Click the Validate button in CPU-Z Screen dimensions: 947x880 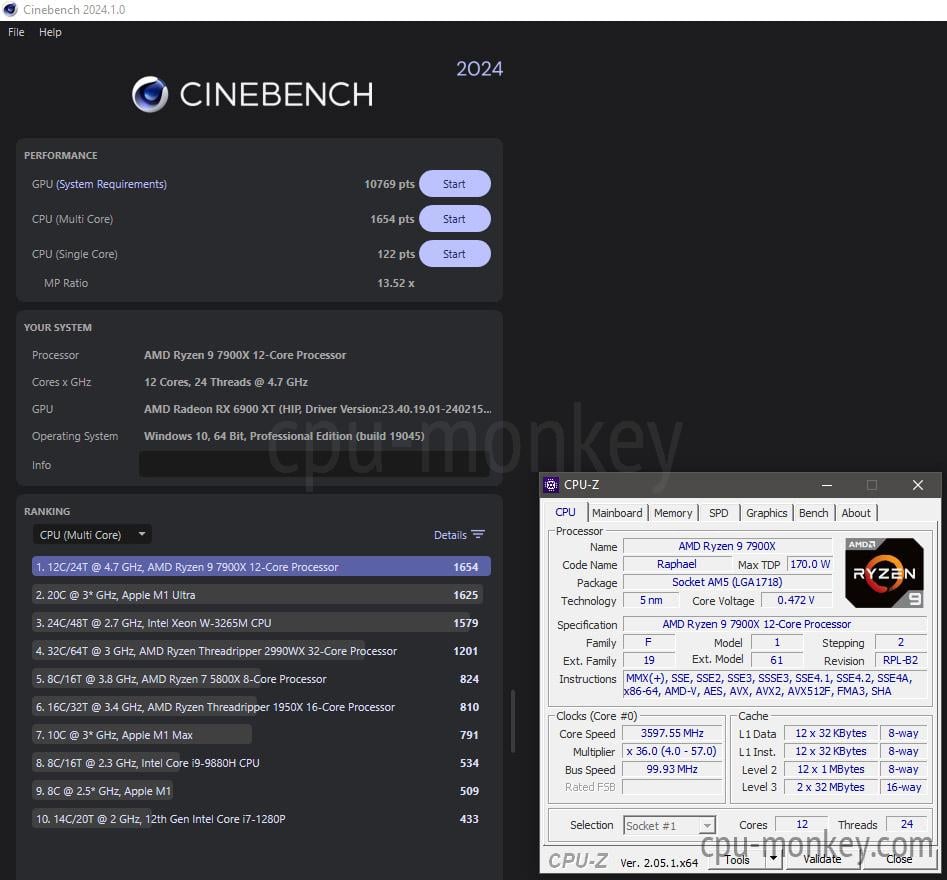click(822, 859)
